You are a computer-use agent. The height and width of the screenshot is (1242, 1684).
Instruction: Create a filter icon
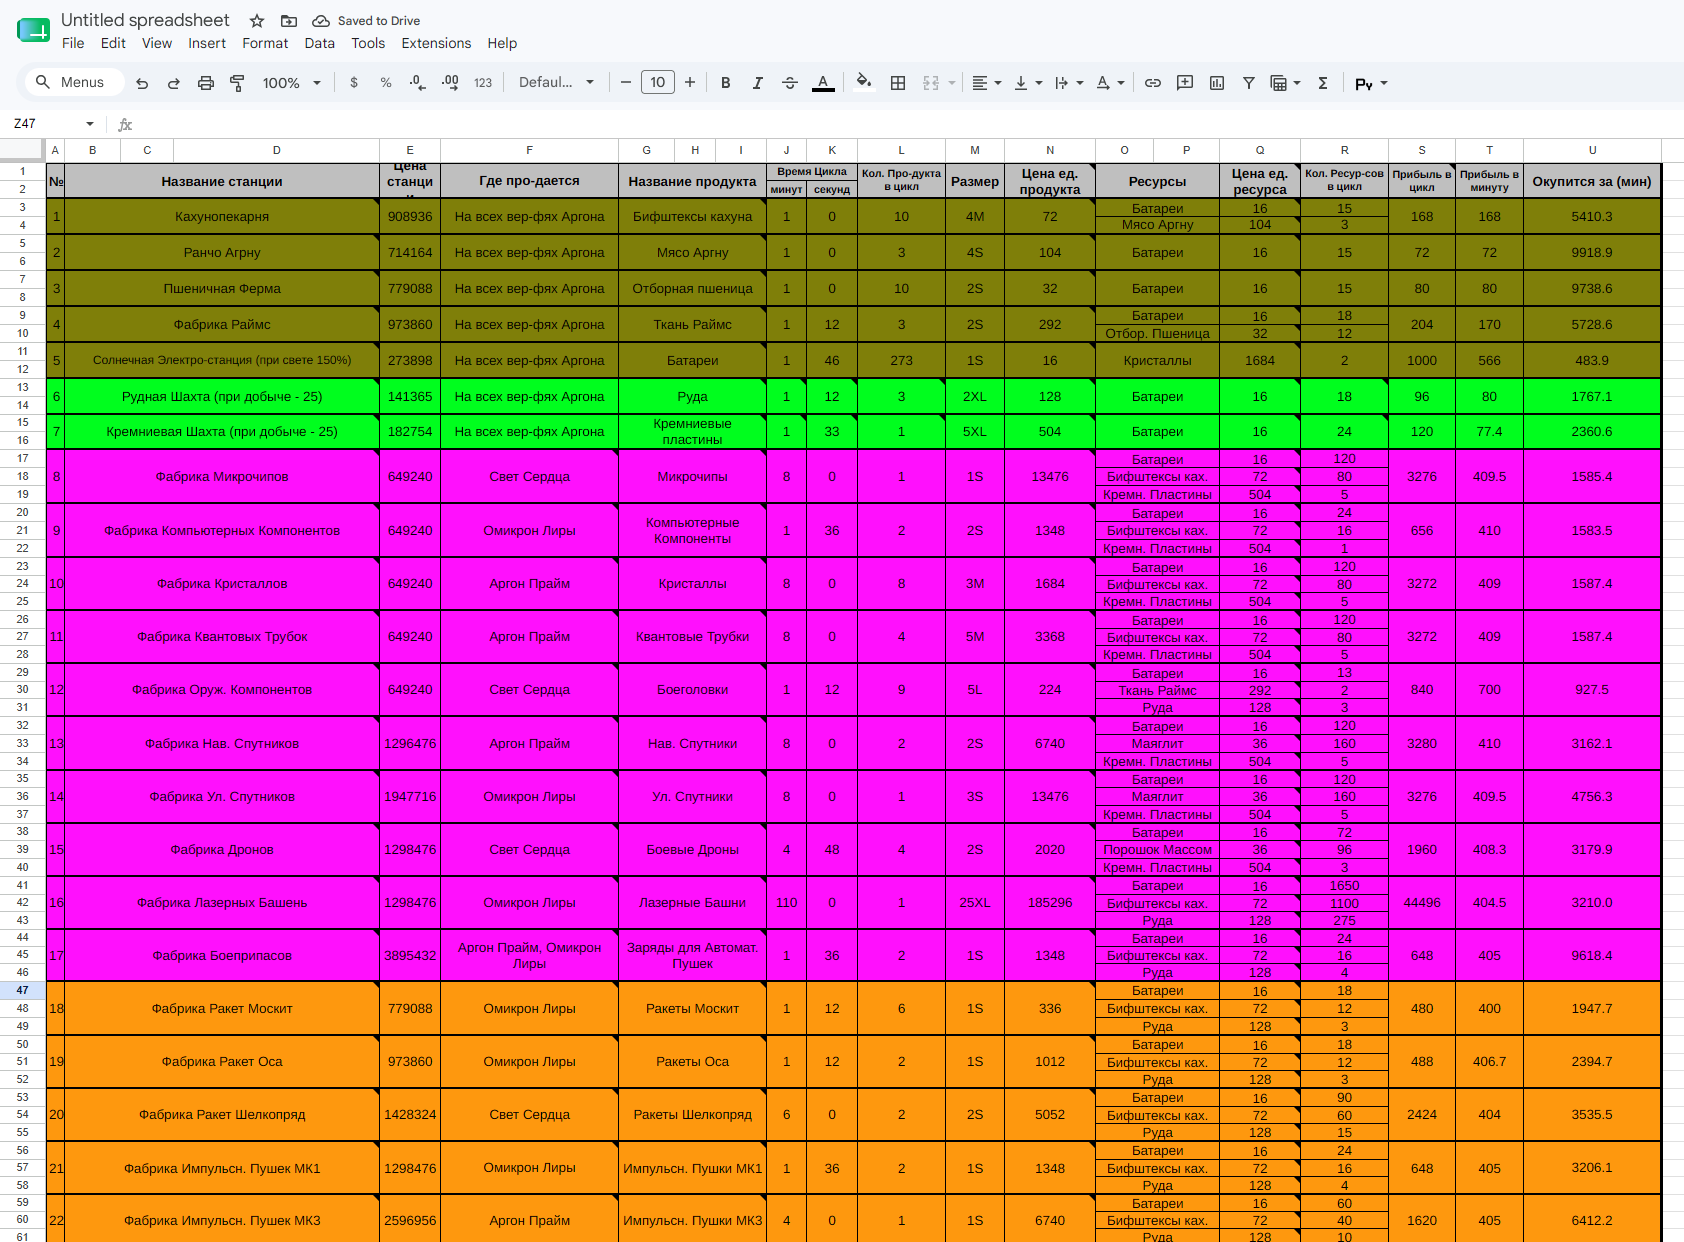coord(1249,83)
